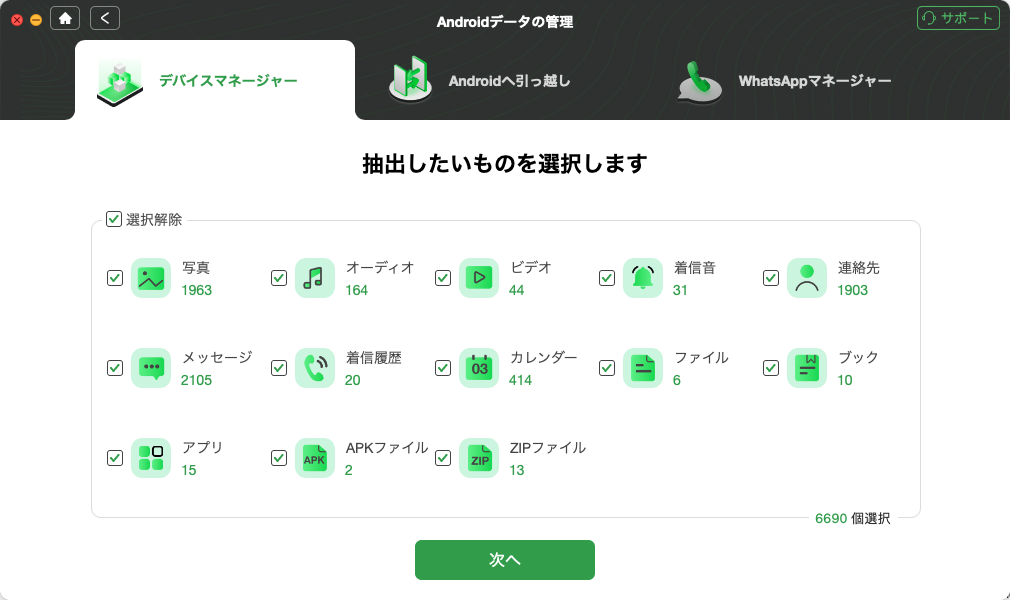The image size is (1010, 600).
Task: Uncheck the 選択解除 select-all checkbox
Action: coord(114,219)
